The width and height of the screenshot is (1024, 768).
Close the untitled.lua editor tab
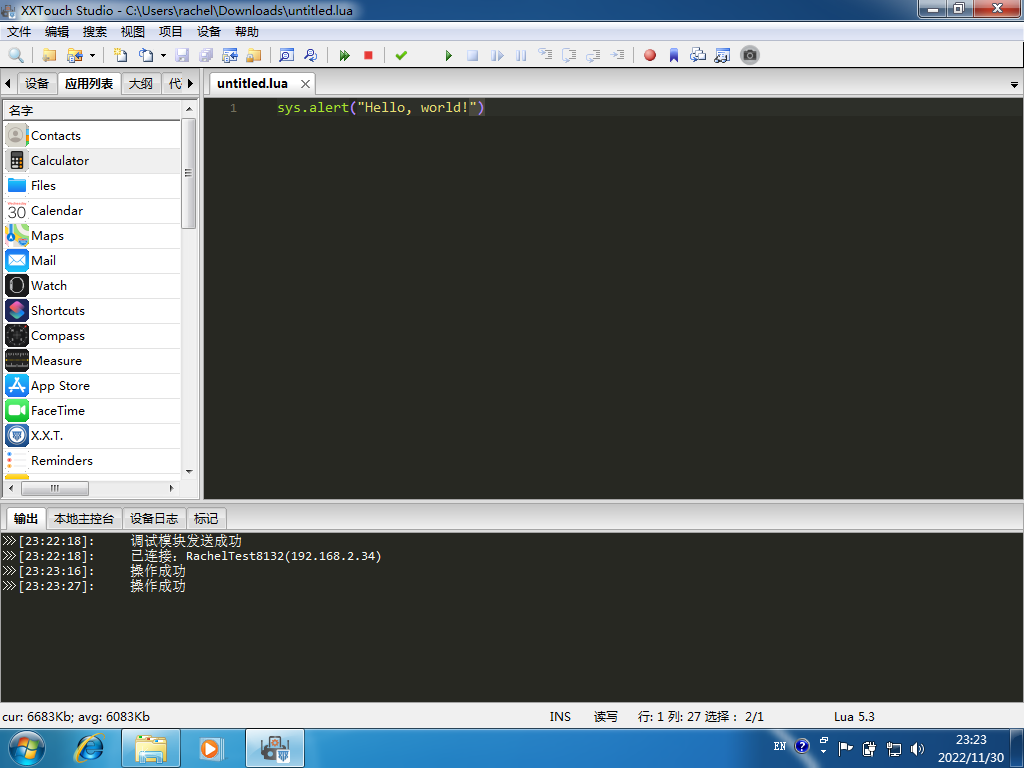click(305, 84)
